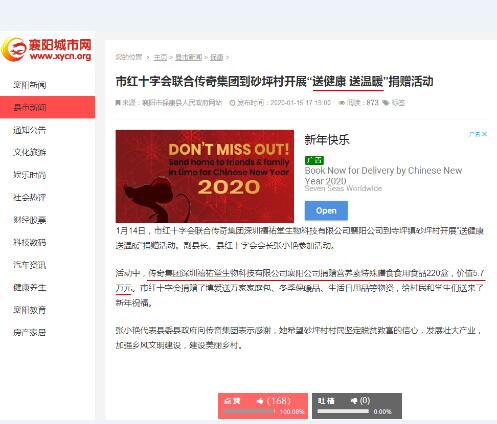Click the eye icon beside 阅读 count
The height and width of the screenshot is (424, 497).
[x=342, y=103]
